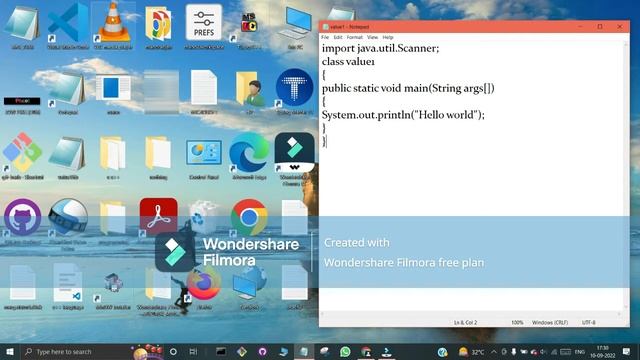Open the notification center icon
The image size is (640, 360).
(627, 351)
